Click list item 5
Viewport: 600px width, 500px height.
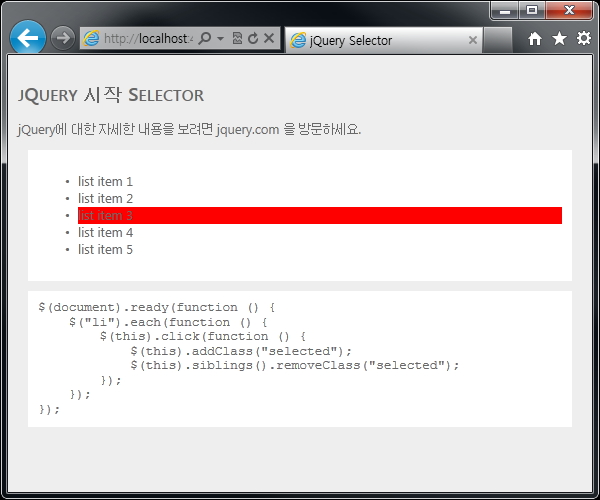pos(105,249)
